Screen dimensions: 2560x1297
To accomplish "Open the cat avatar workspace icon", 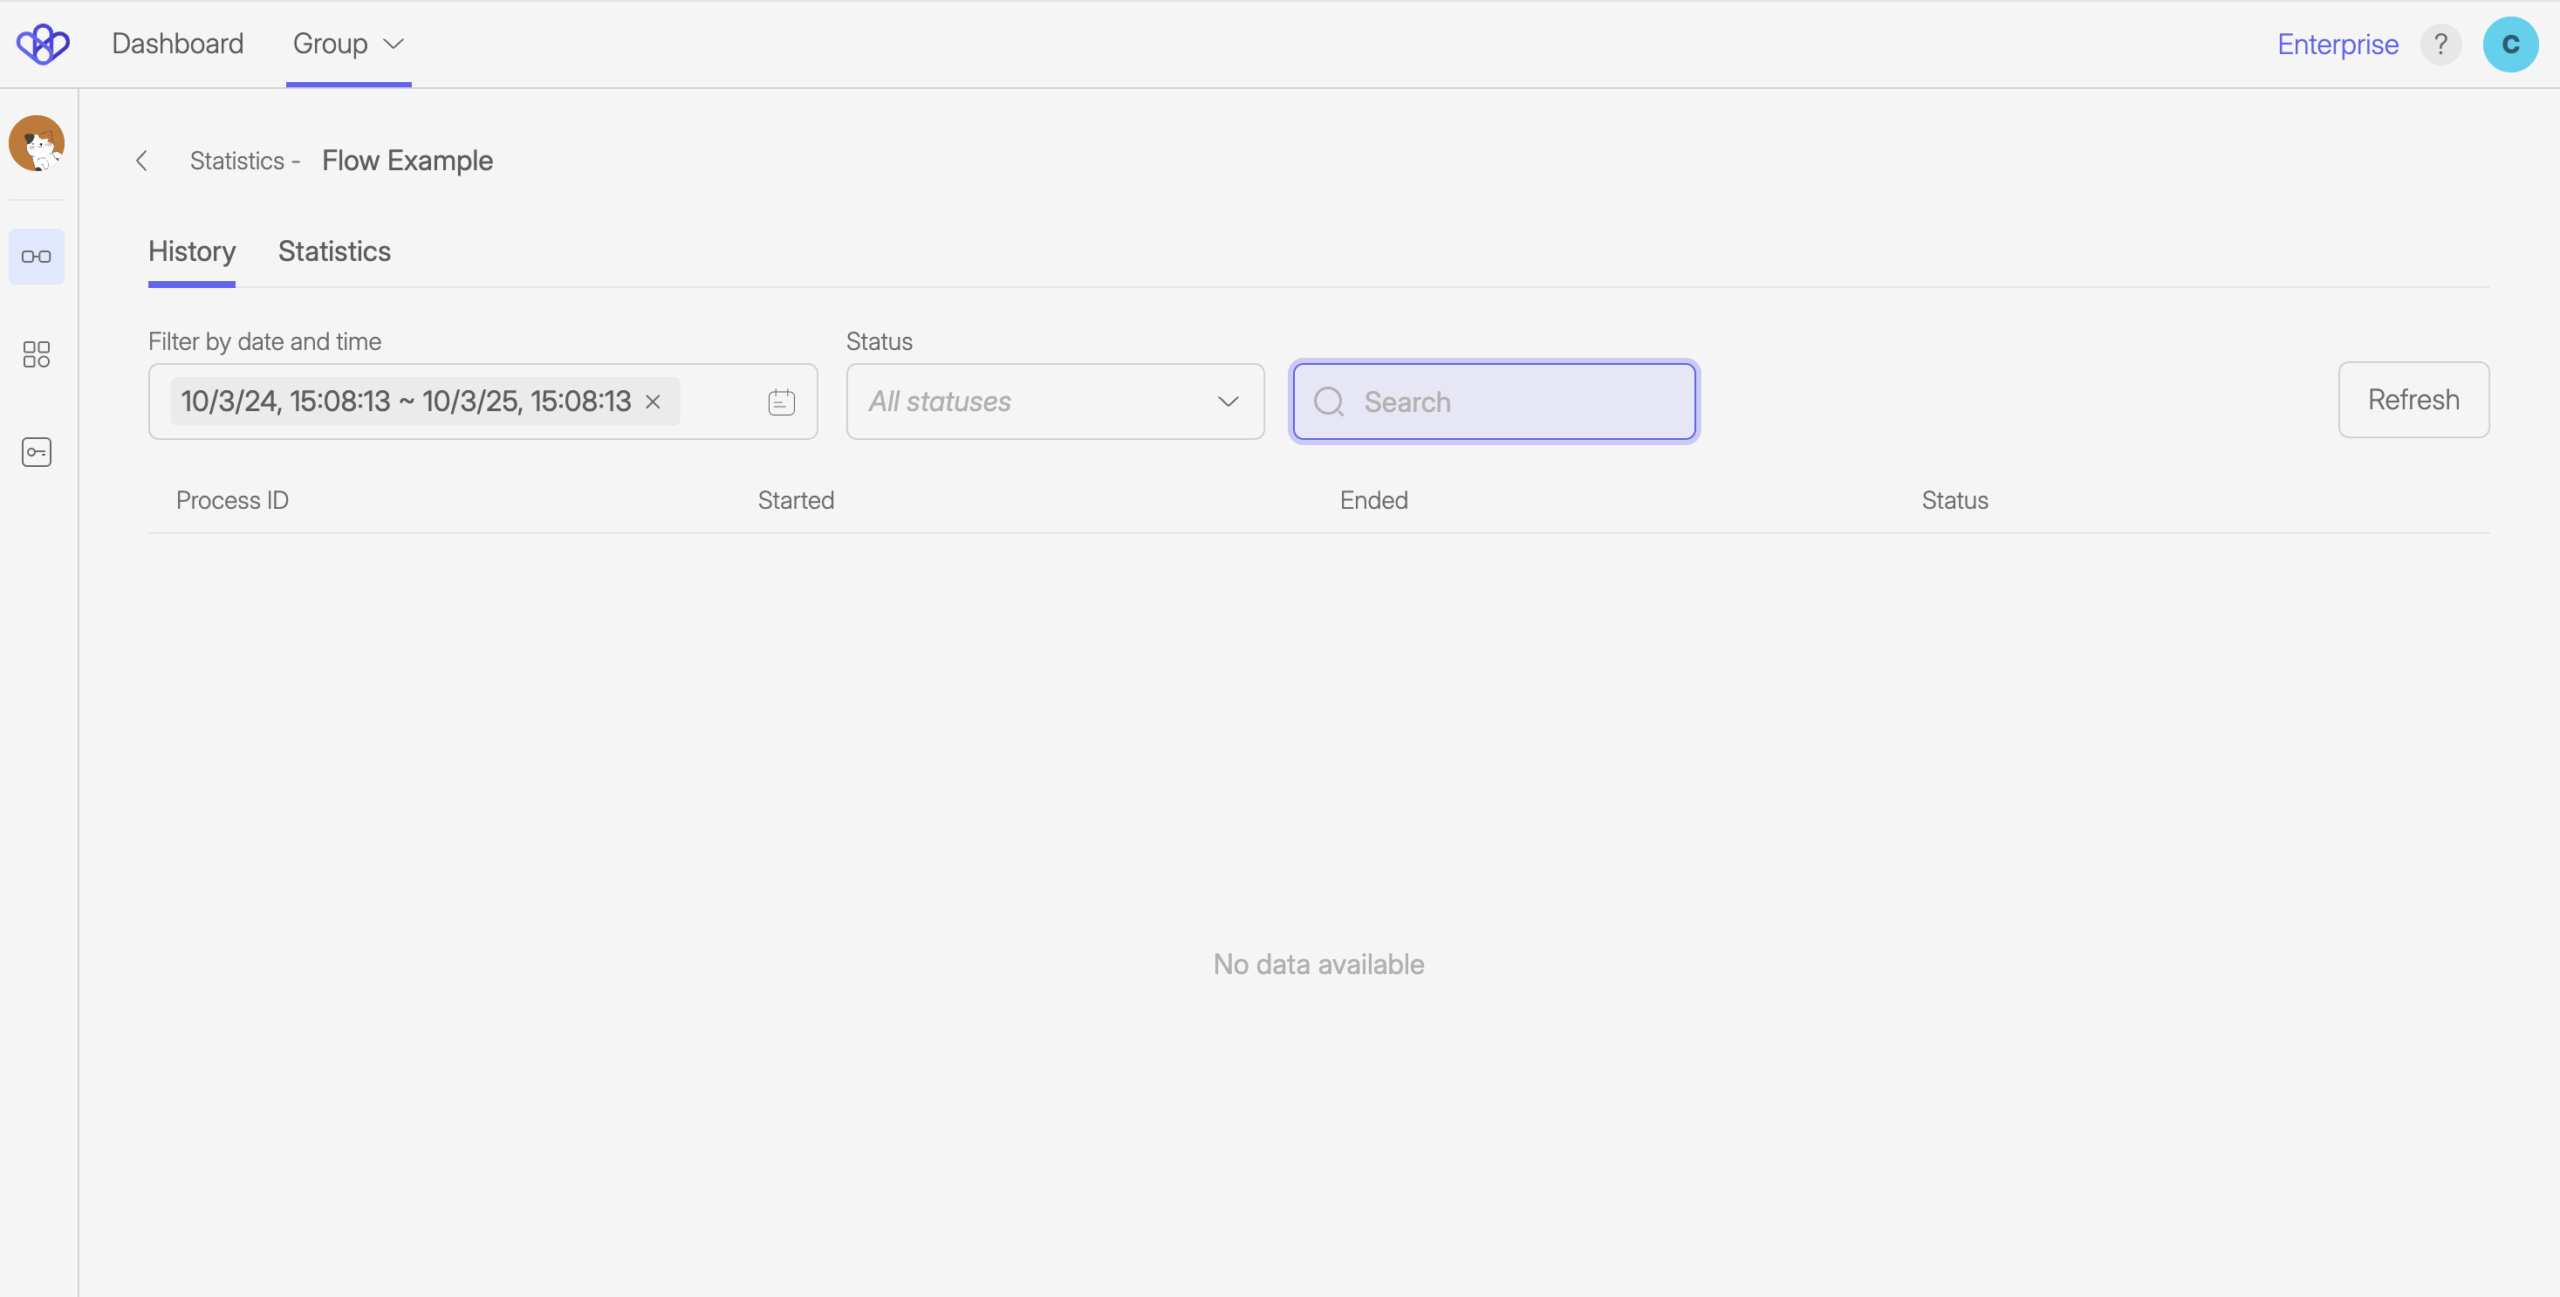I will 37,143.
